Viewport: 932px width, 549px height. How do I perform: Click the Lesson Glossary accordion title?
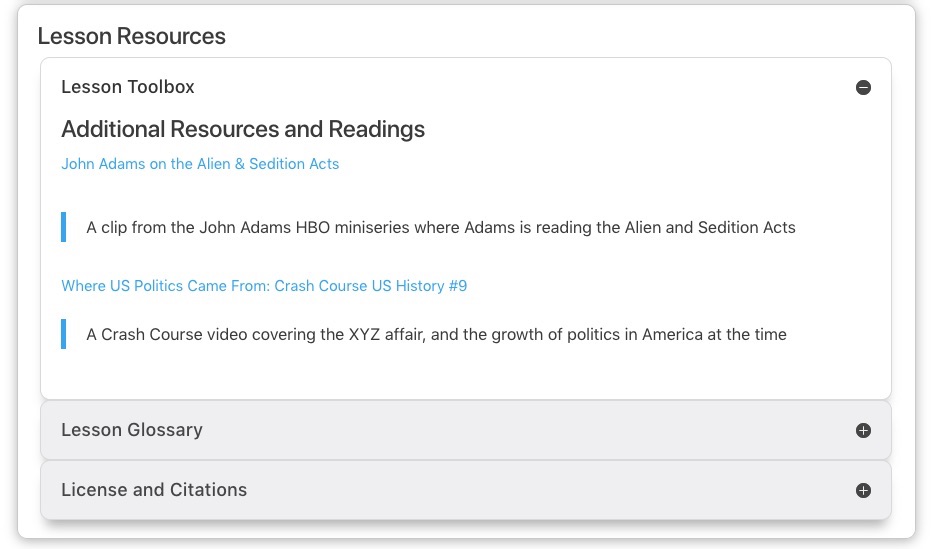[132, 430]
